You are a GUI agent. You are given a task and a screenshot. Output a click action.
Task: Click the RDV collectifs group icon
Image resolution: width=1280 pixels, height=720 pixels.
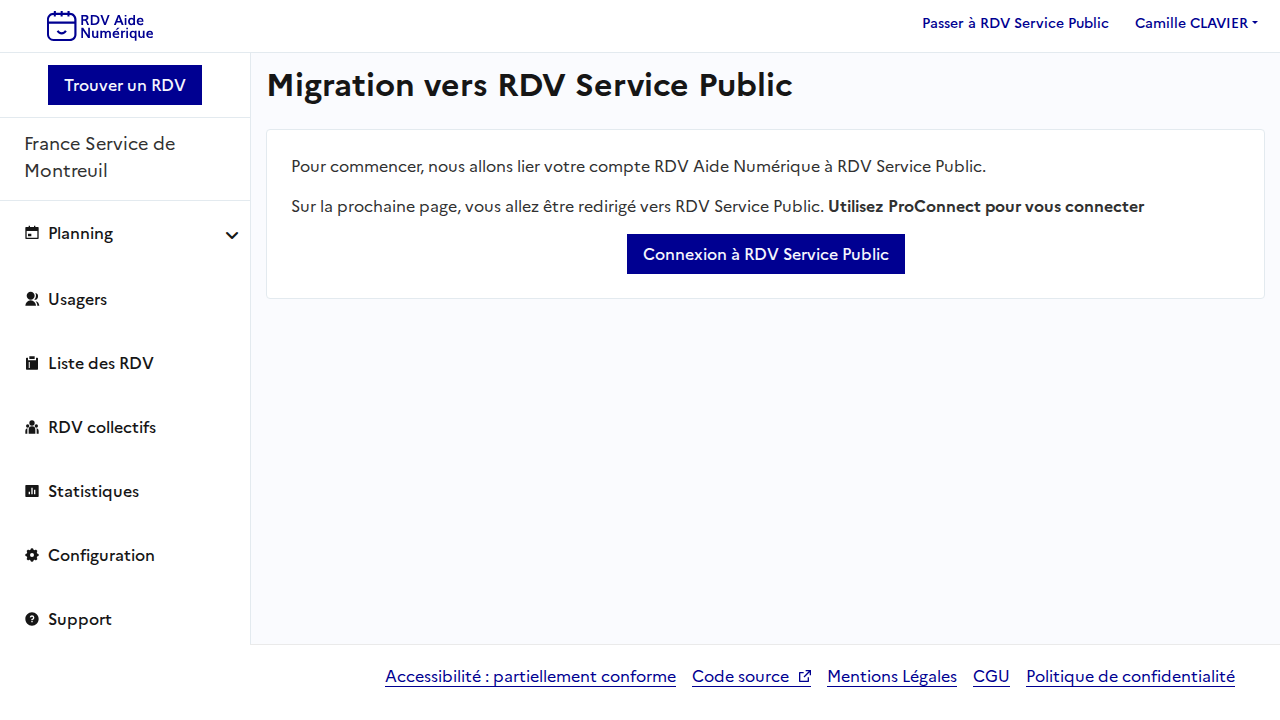[32, 427]
